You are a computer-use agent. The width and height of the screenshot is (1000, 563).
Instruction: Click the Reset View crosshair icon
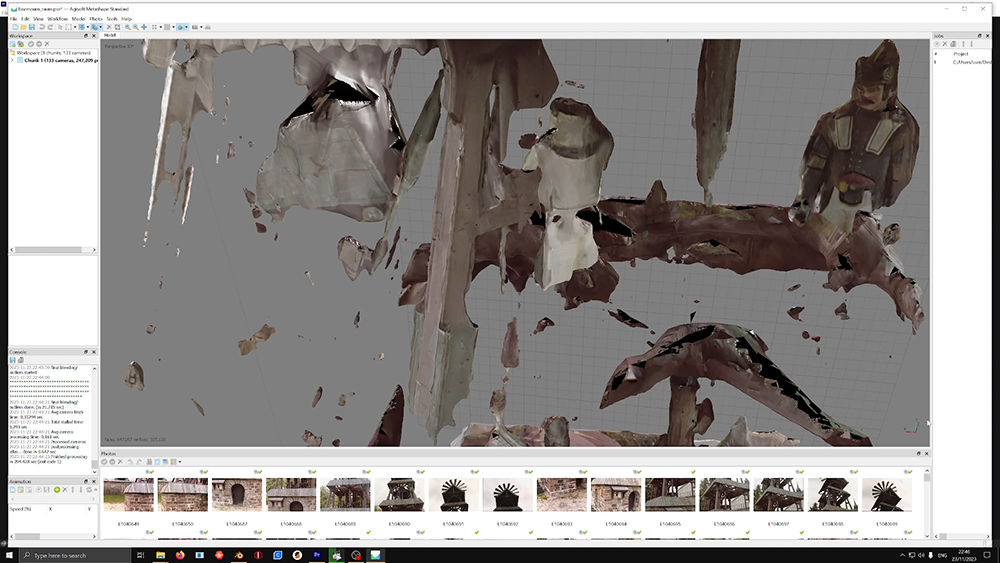(x=144, y=27)
